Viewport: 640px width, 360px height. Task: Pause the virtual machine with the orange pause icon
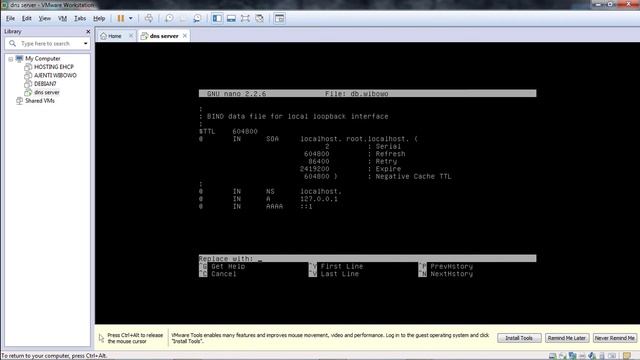[x=120, y=18]
